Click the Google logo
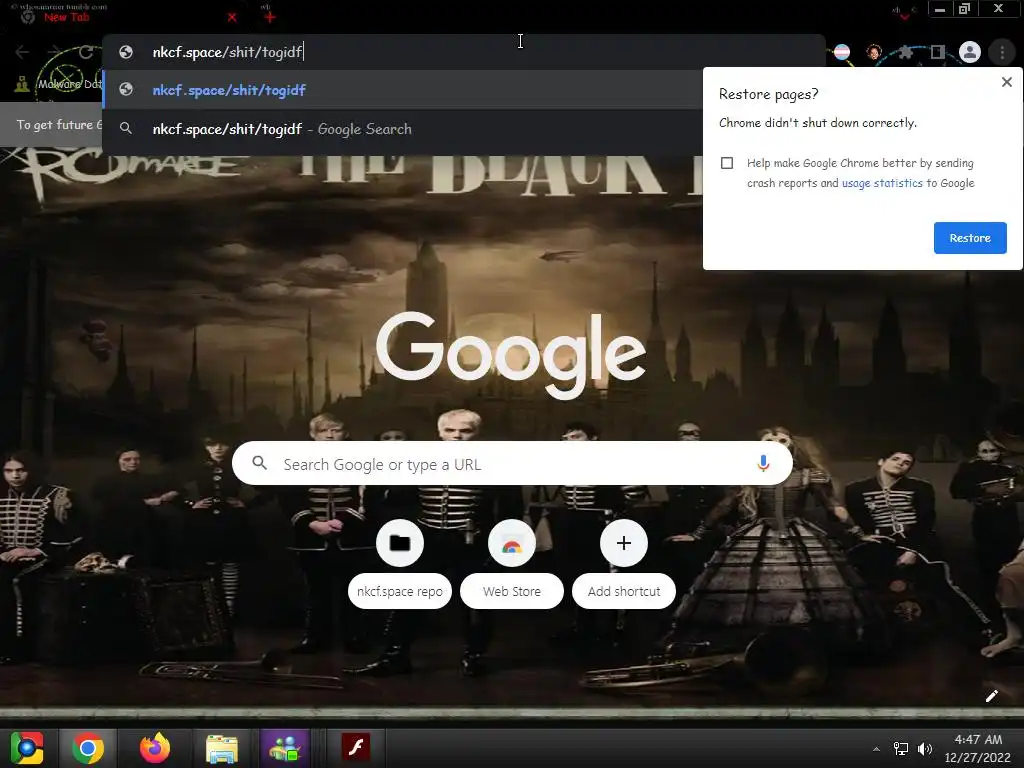The width and height of the screenshot is (1024, 768). coord(511,355)
